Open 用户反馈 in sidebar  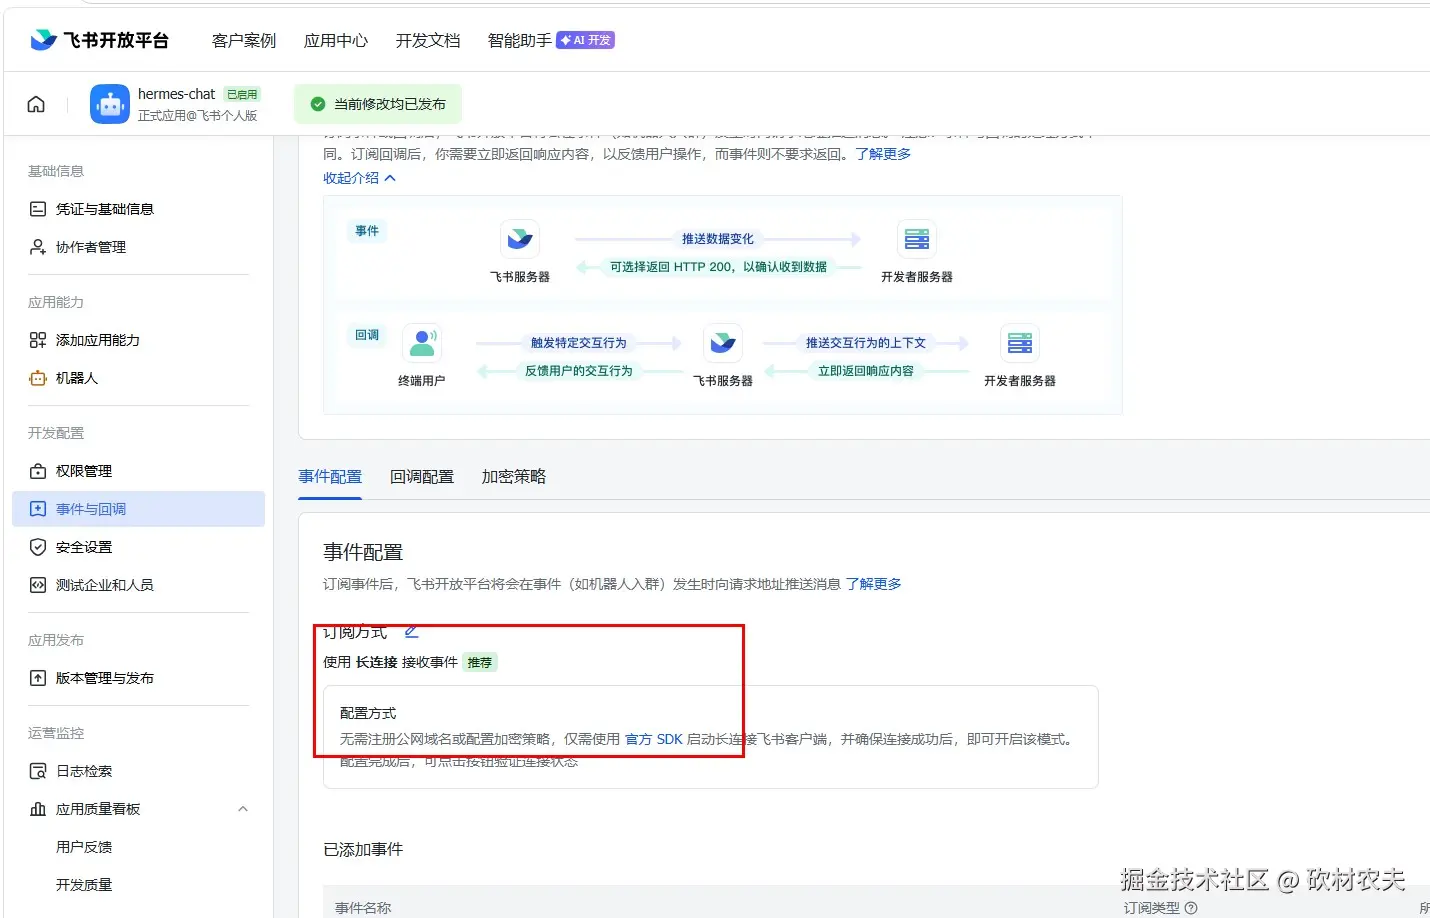84,847
